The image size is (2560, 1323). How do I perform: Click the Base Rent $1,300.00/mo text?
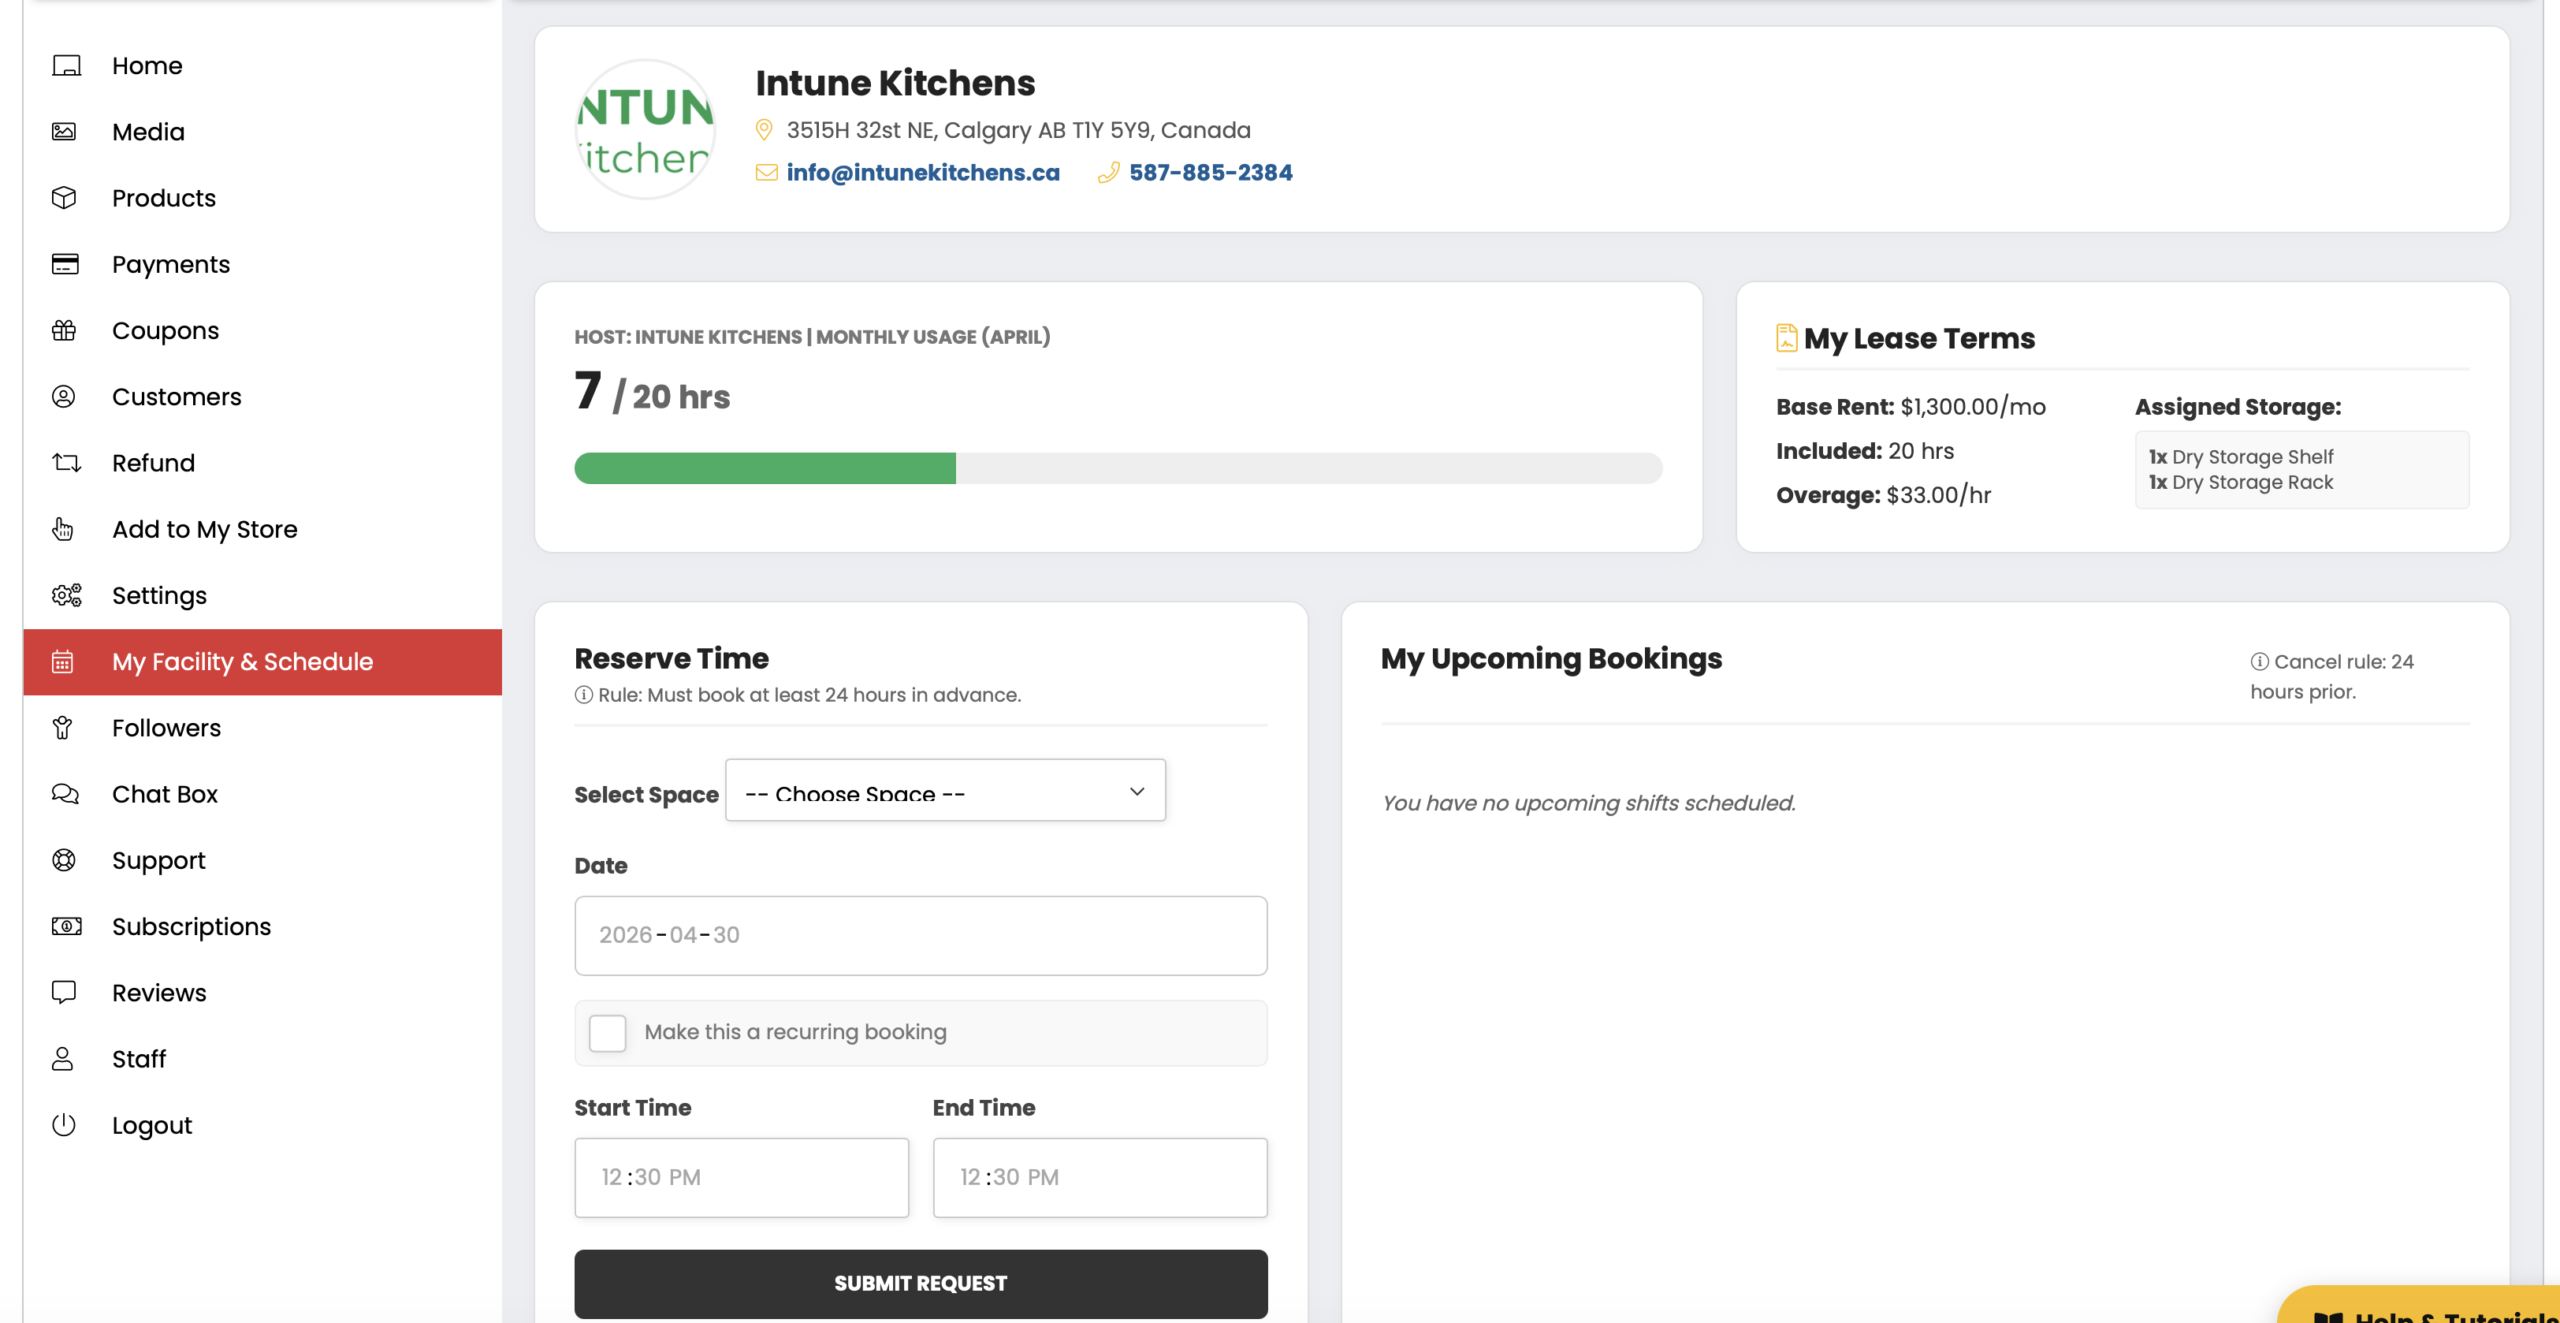coord(1911,407)
